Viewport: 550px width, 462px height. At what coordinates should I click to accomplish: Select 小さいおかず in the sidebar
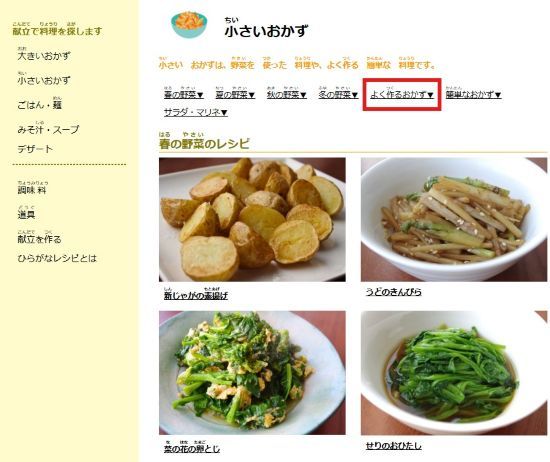[44, 80]
